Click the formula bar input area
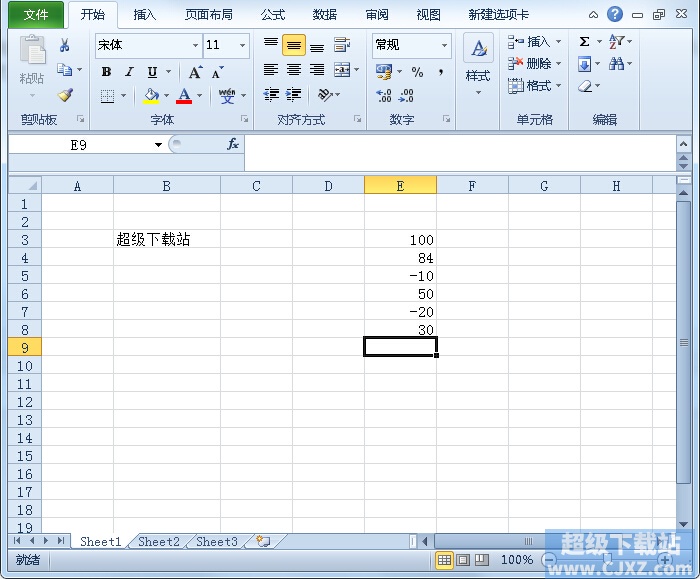This screenshot has width=700, height=579. (x=460, y=153)
